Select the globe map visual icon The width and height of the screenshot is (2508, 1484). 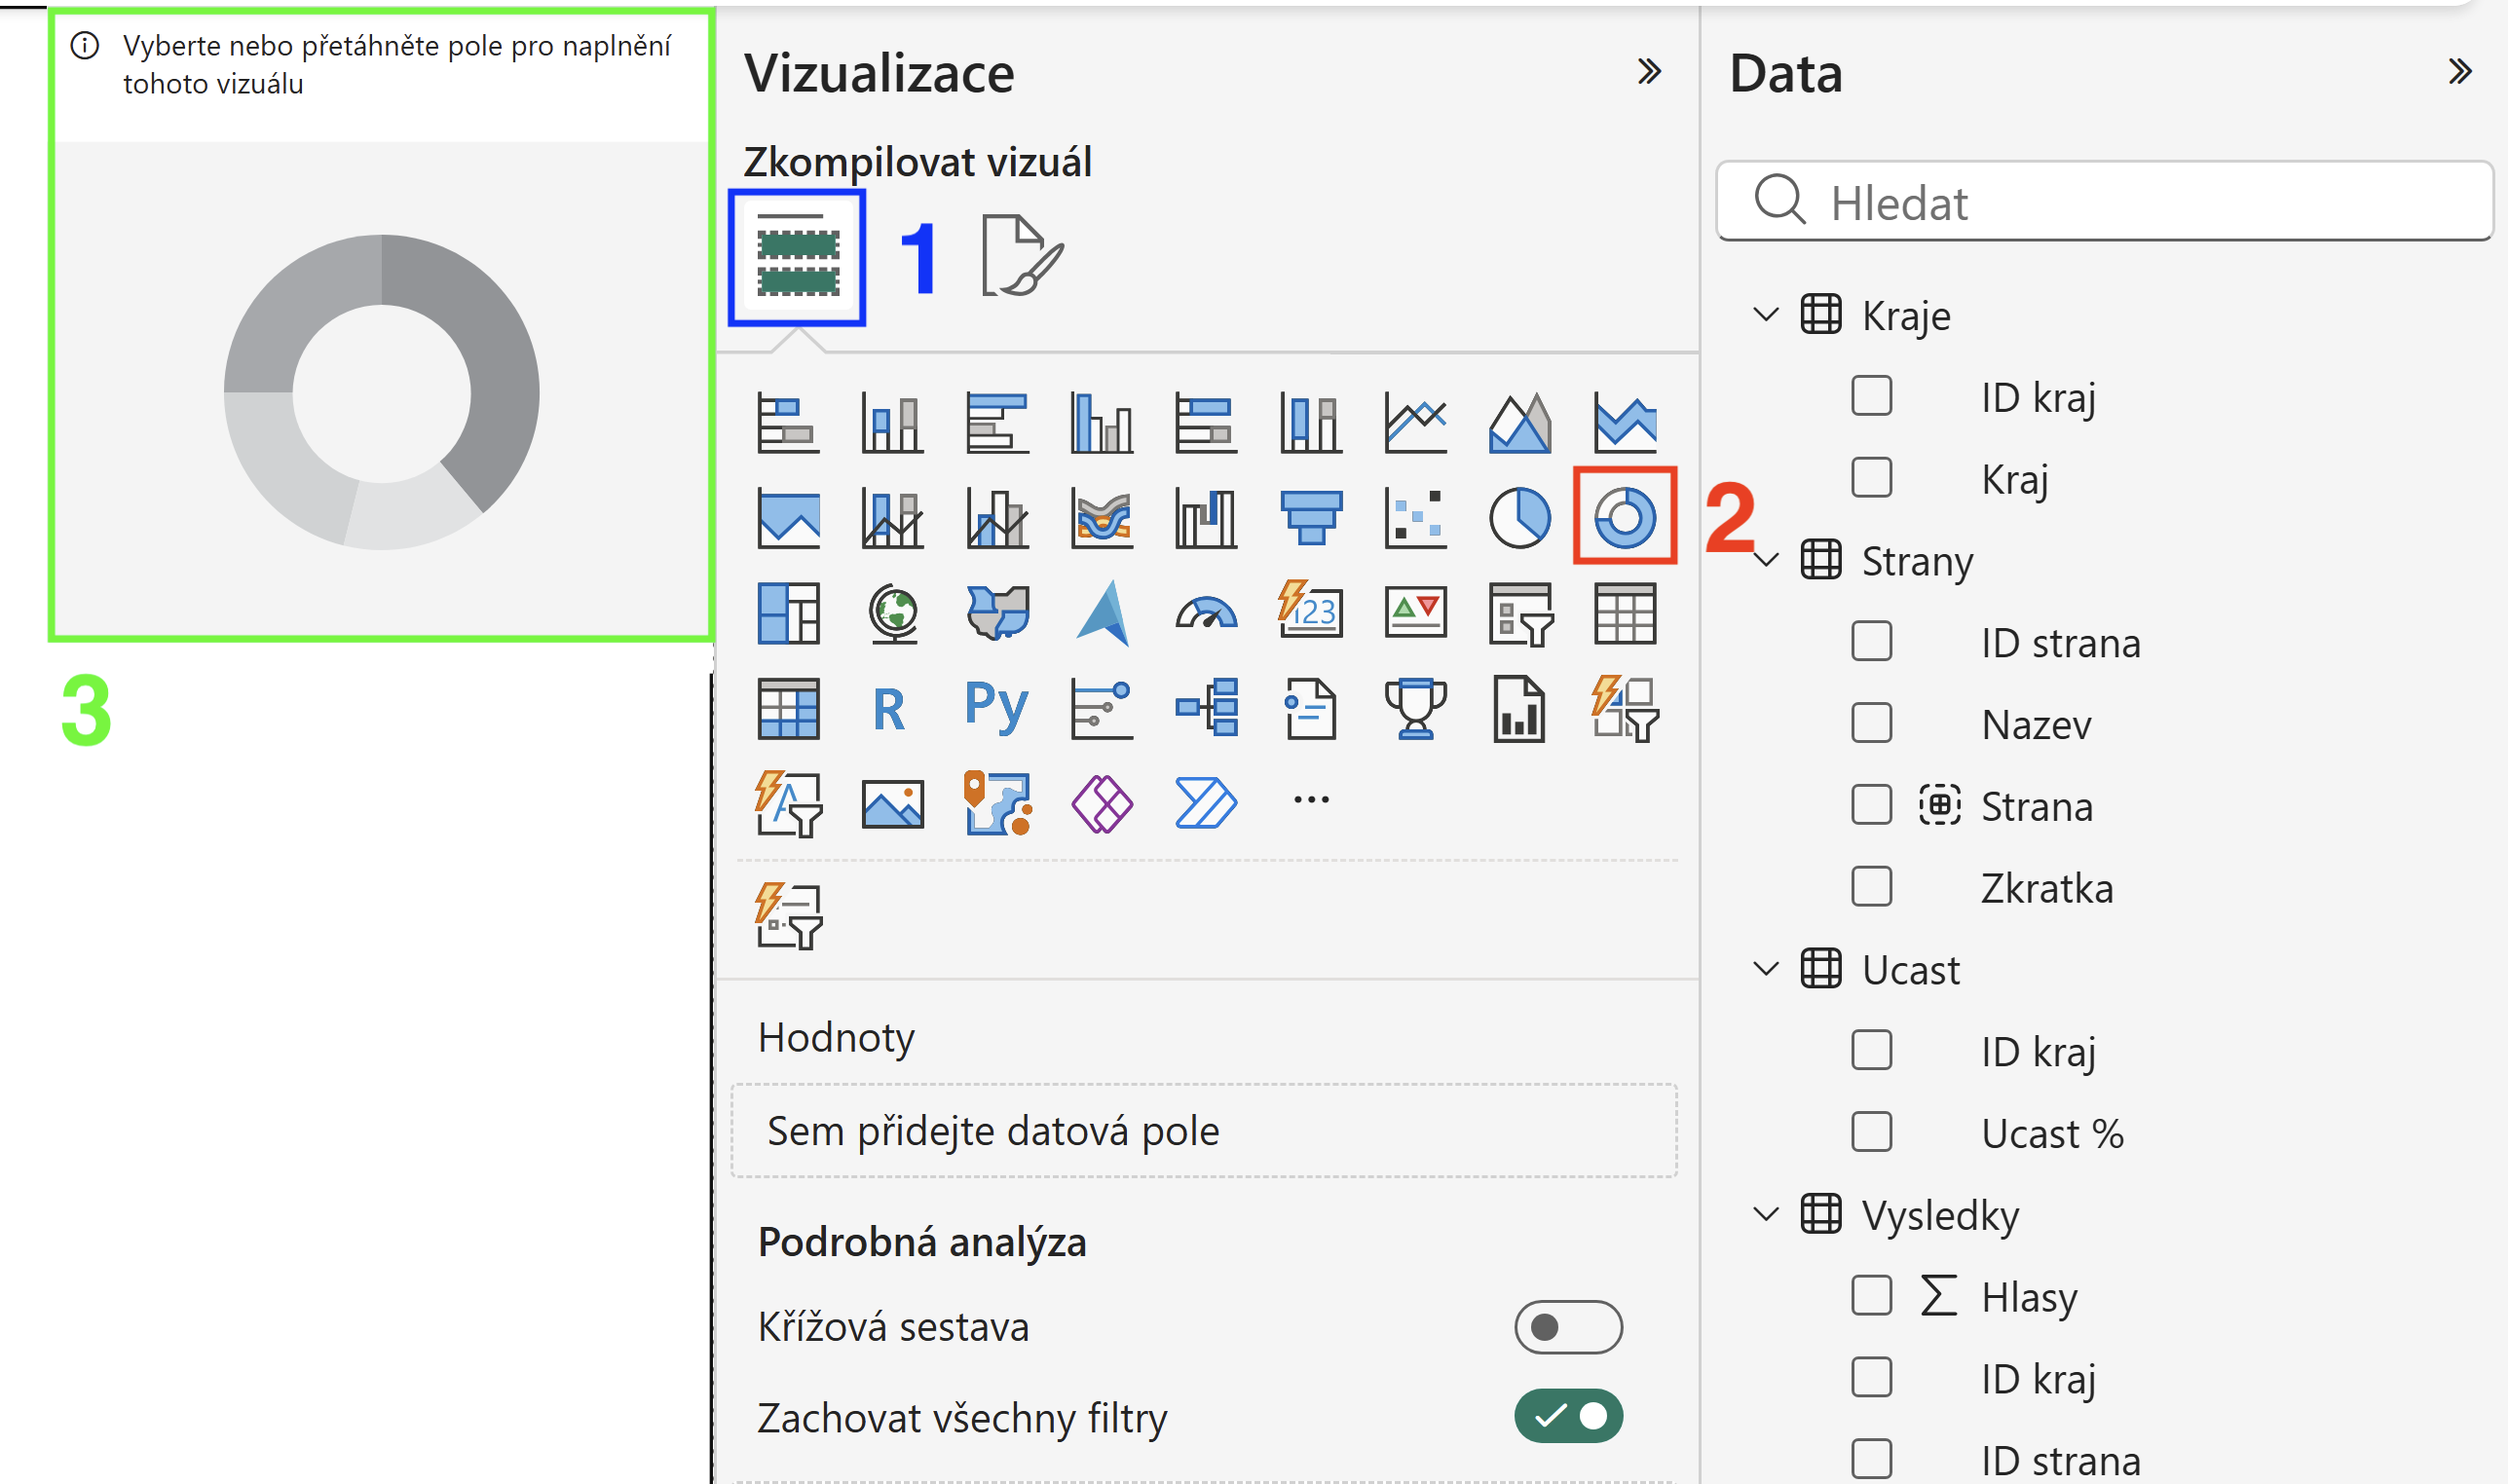893,613
